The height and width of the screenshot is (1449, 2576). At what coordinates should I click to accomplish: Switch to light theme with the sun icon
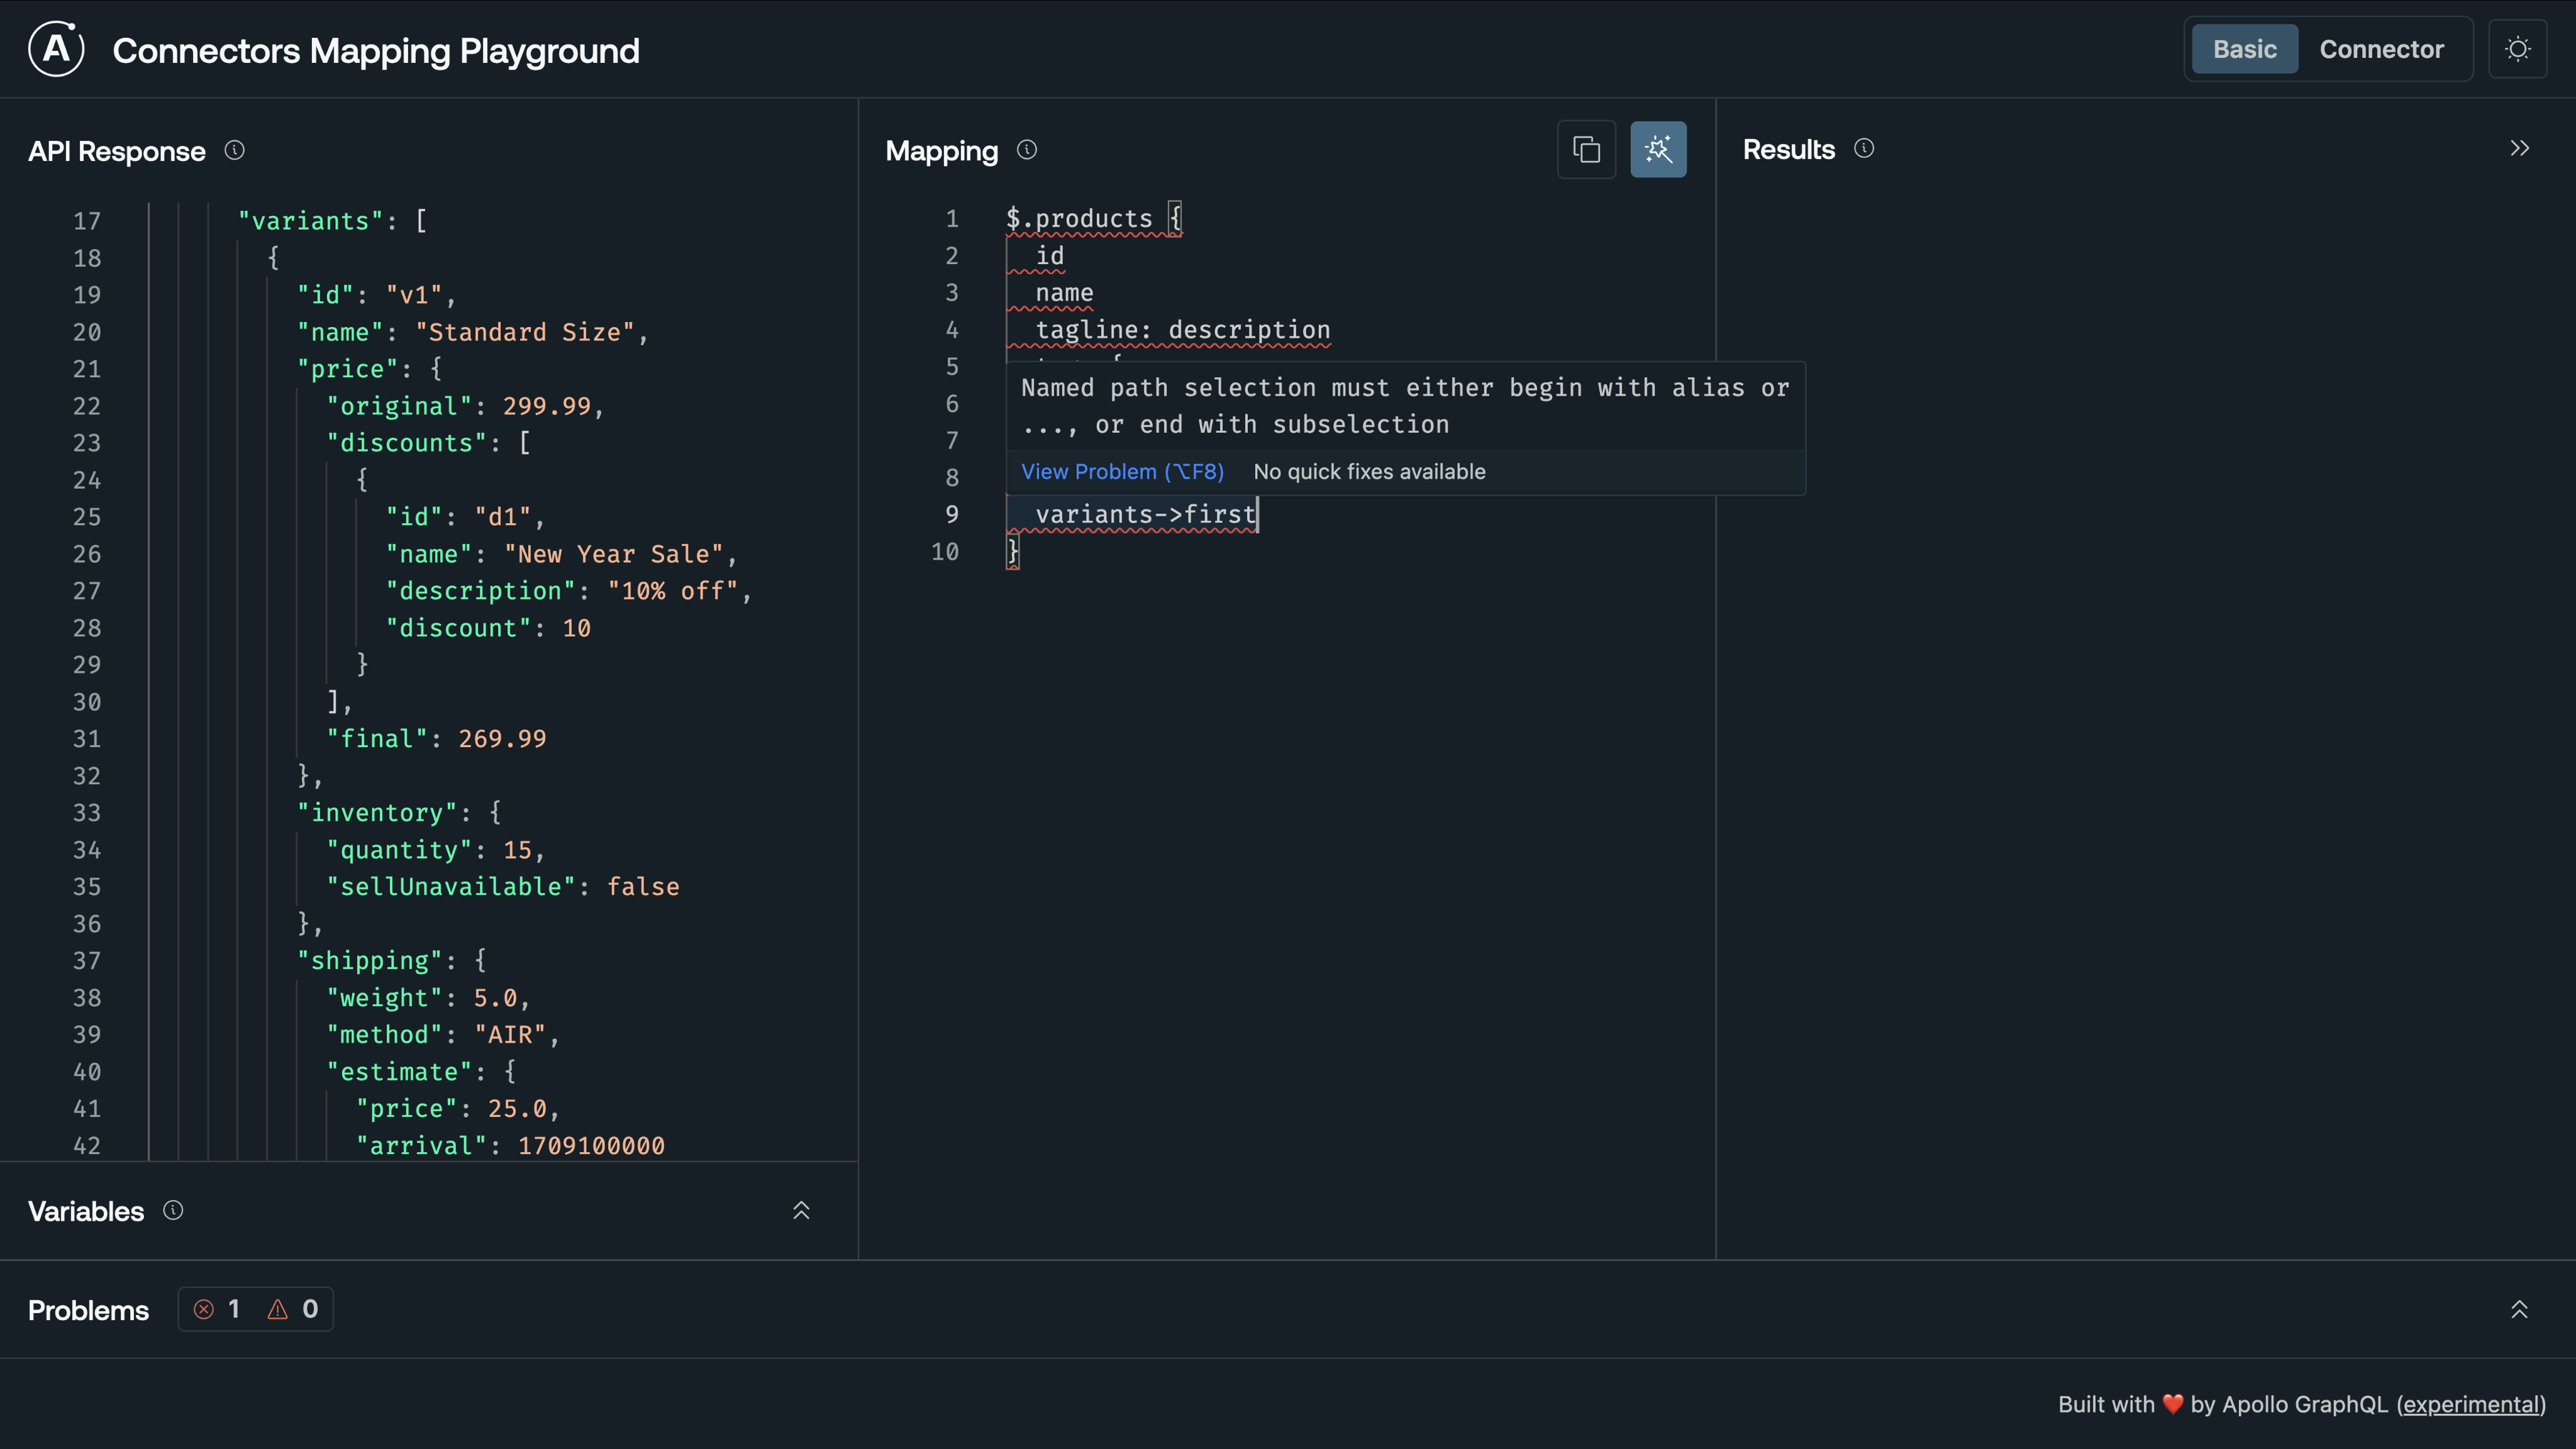point(2518,48)
